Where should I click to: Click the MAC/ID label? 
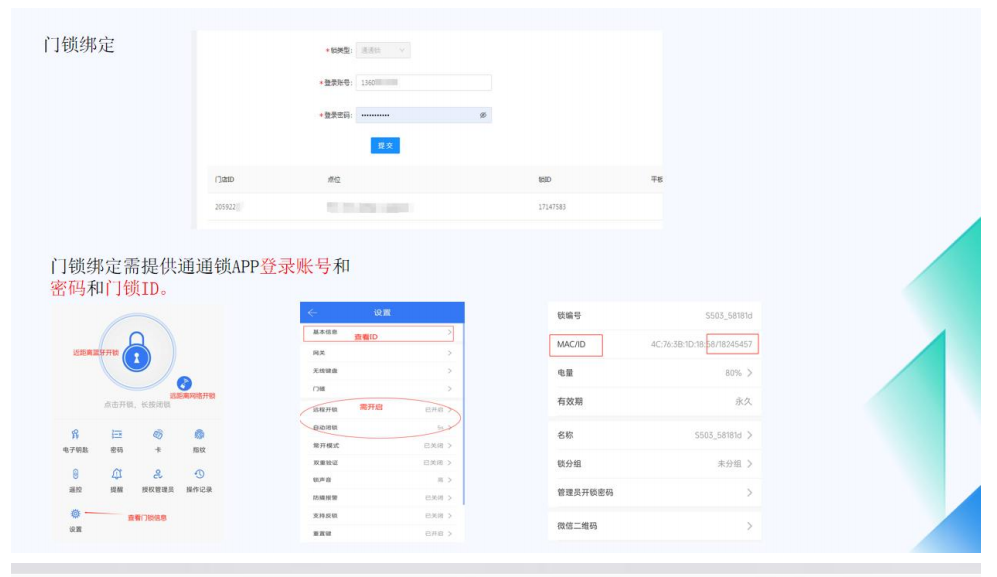point(571,344)
